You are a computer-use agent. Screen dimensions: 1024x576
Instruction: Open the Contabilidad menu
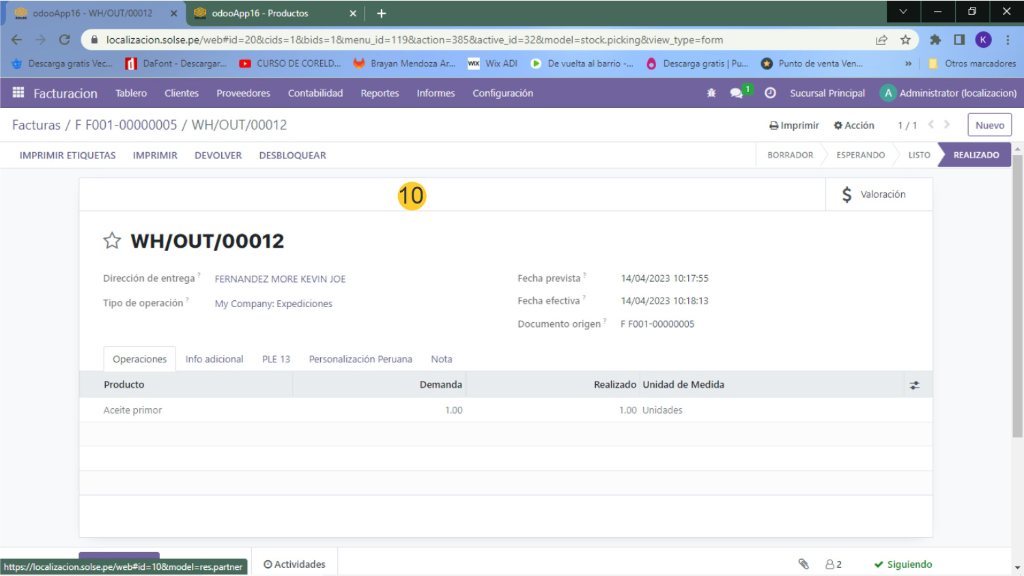(315, 93)
